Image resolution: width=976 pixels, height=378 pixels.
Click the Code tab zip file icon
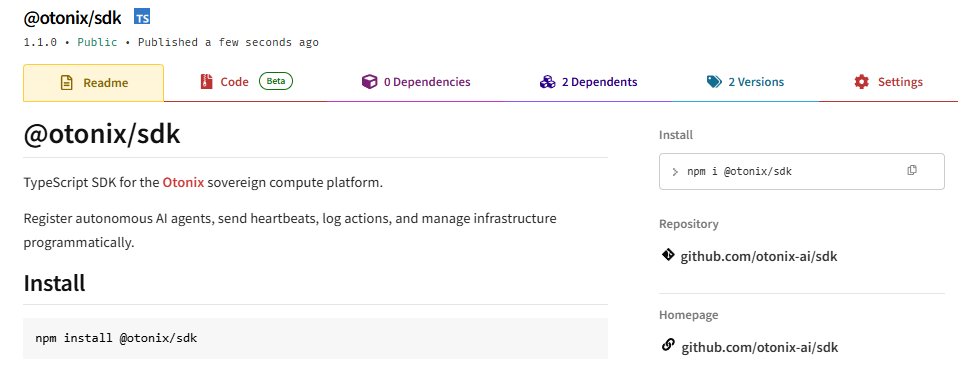tap(207, 82)
